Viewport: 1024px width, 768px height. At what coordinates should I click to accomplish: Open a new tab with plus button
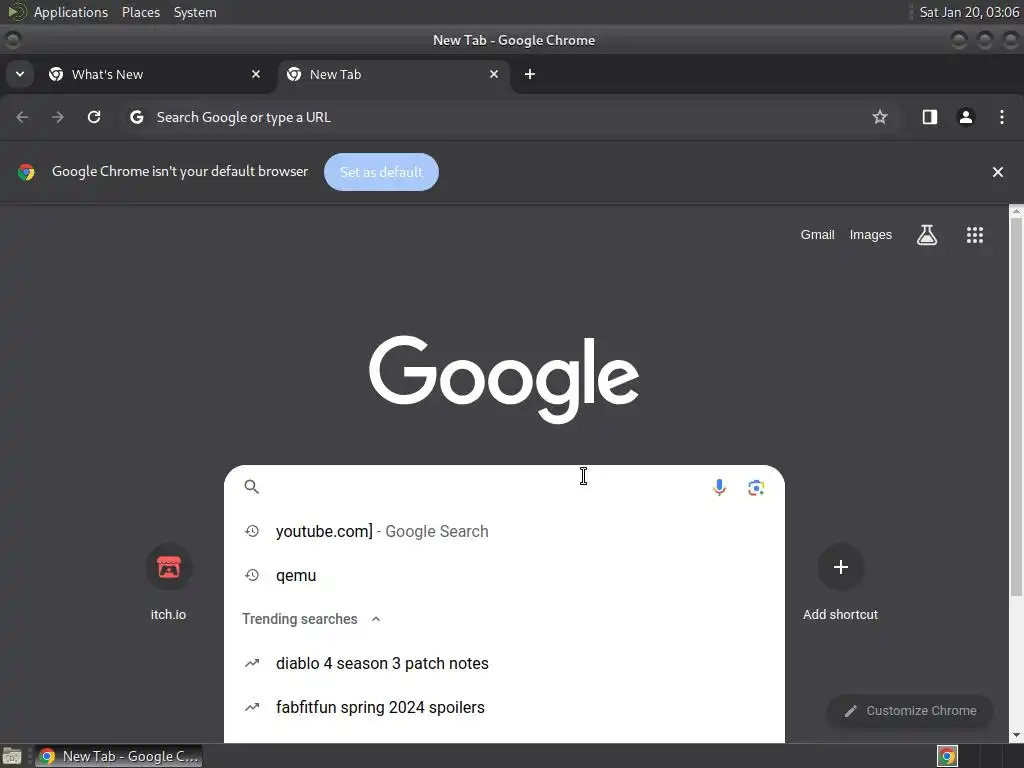(530, 74)
